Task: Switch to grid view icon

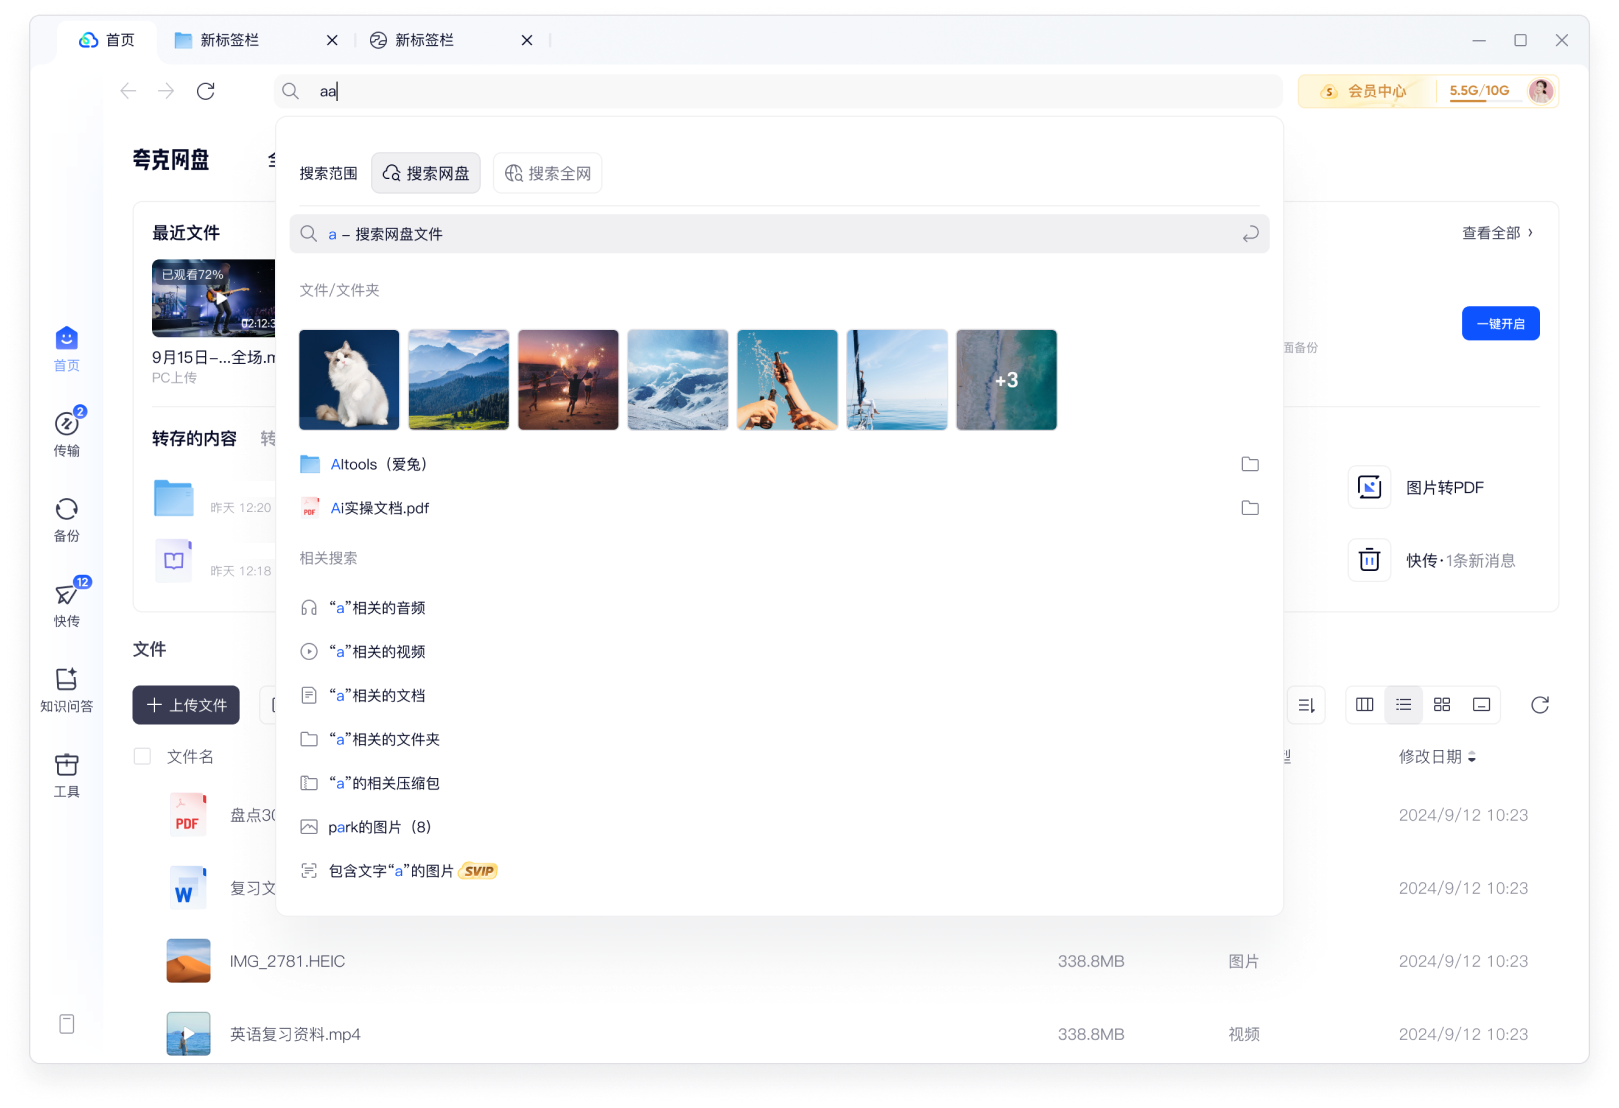Action: tap(1442, 705)
